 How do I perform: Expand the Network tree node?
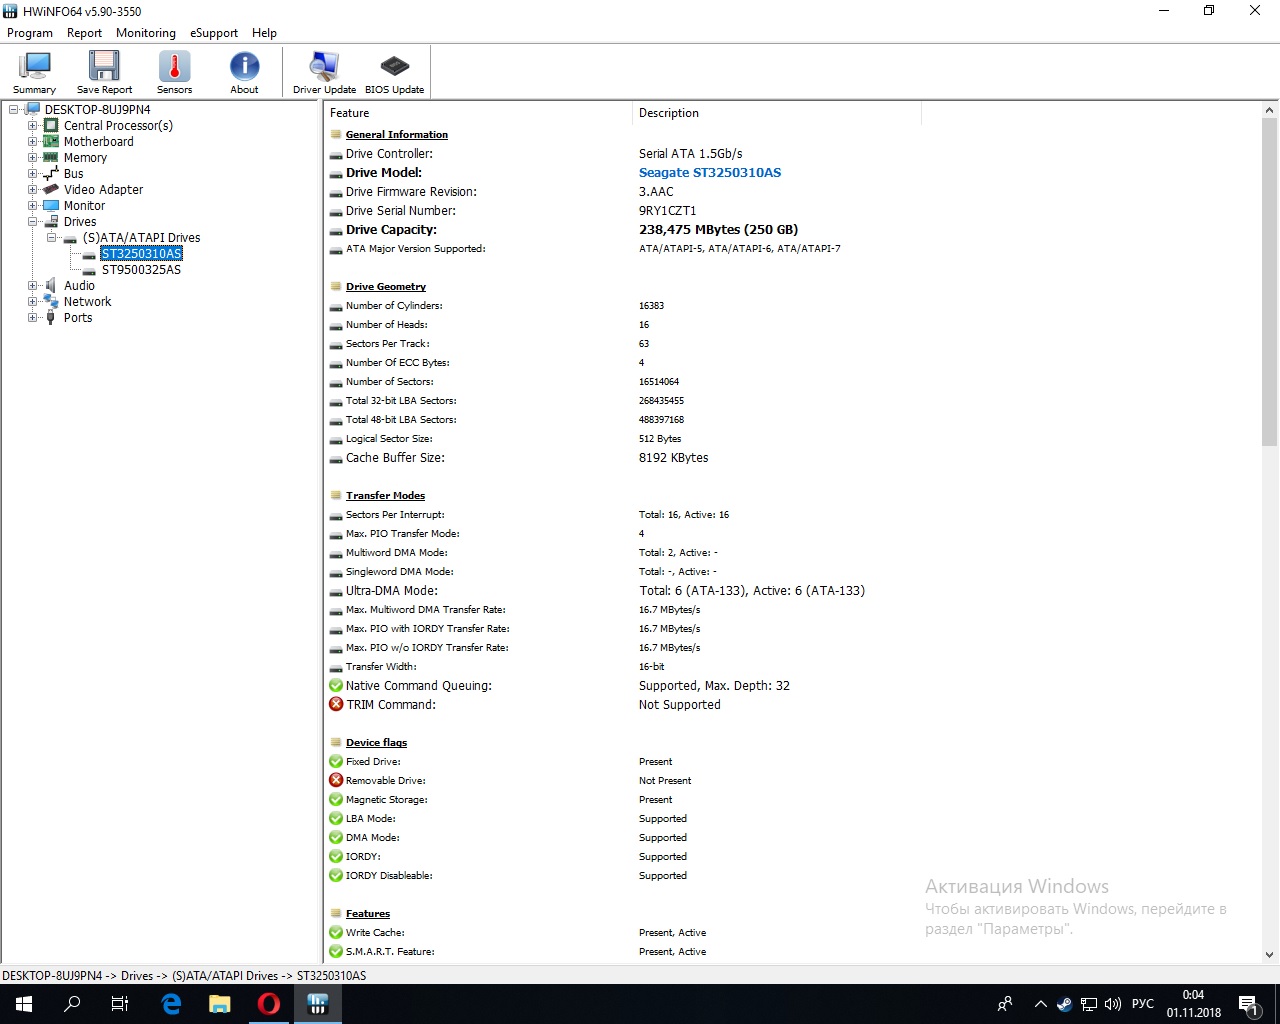point(33,302)
